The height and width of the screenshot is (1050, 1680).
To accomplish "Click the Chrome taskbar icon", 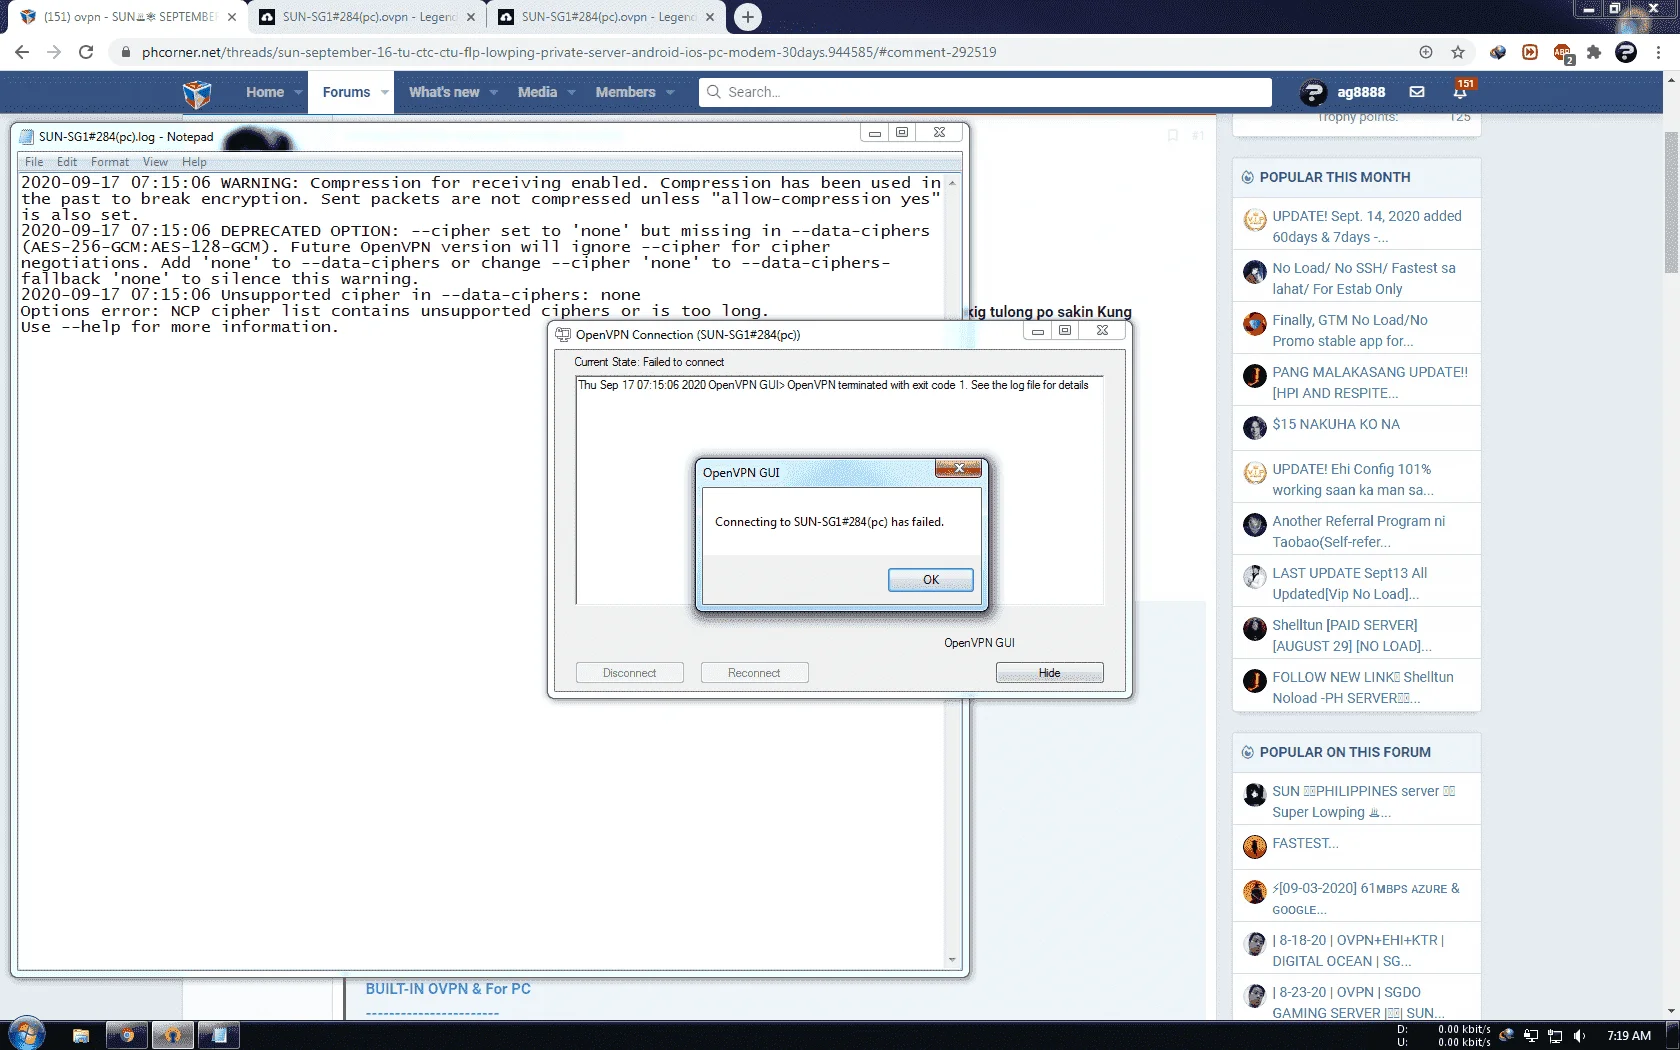I will coord(127,1035).
